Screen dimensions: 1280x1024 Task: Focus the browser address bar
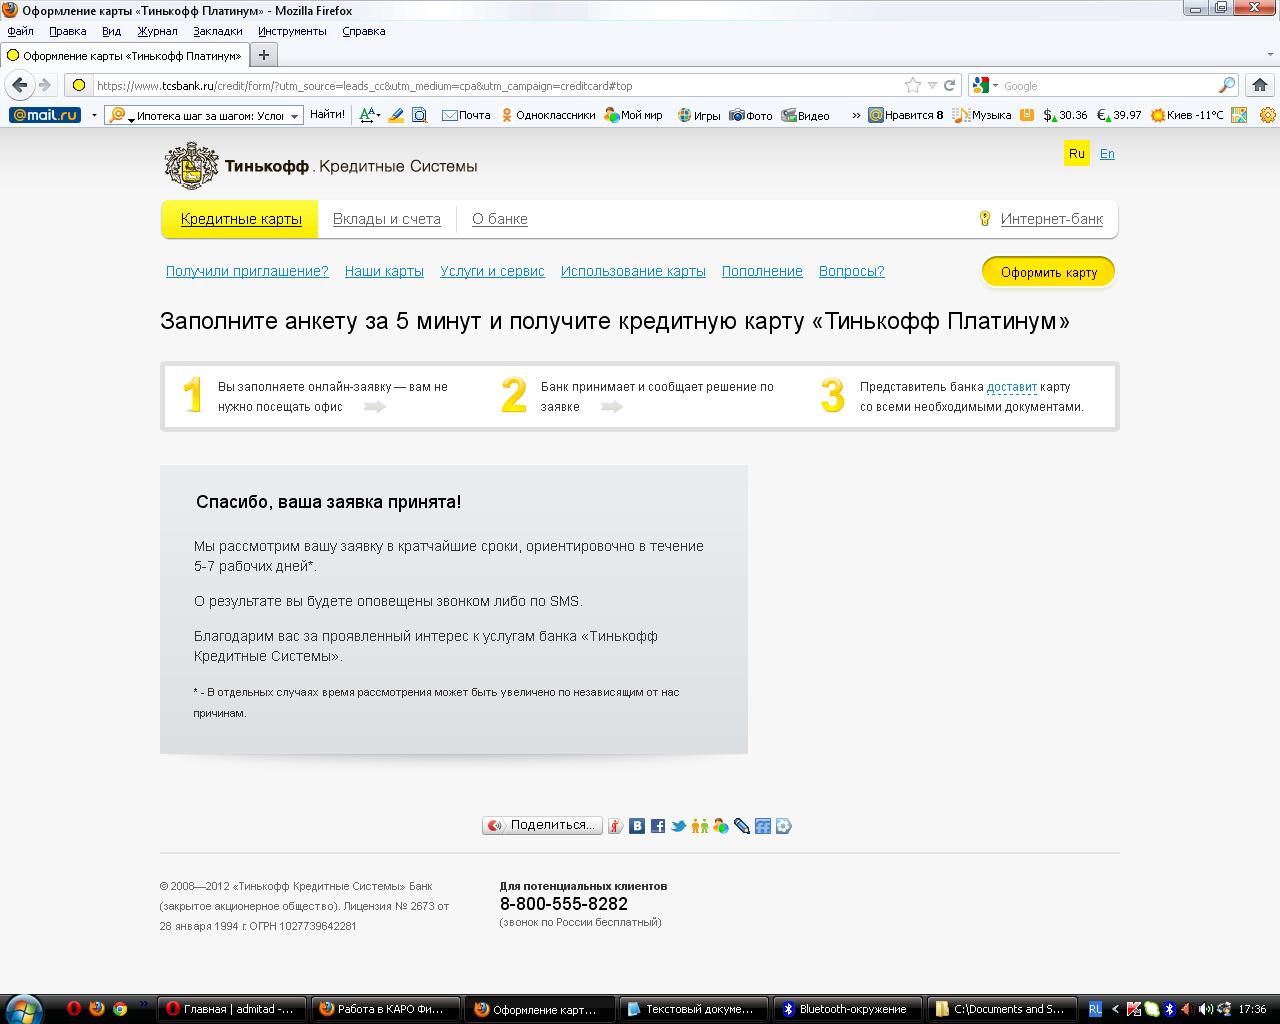tap(498, 85)
